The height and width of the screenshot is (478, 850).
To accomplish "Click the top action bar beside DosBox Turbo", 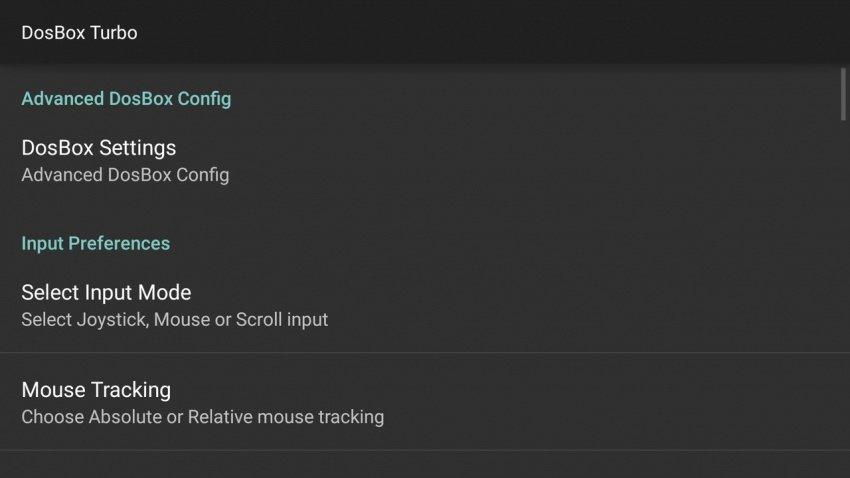I will [488, 33].
